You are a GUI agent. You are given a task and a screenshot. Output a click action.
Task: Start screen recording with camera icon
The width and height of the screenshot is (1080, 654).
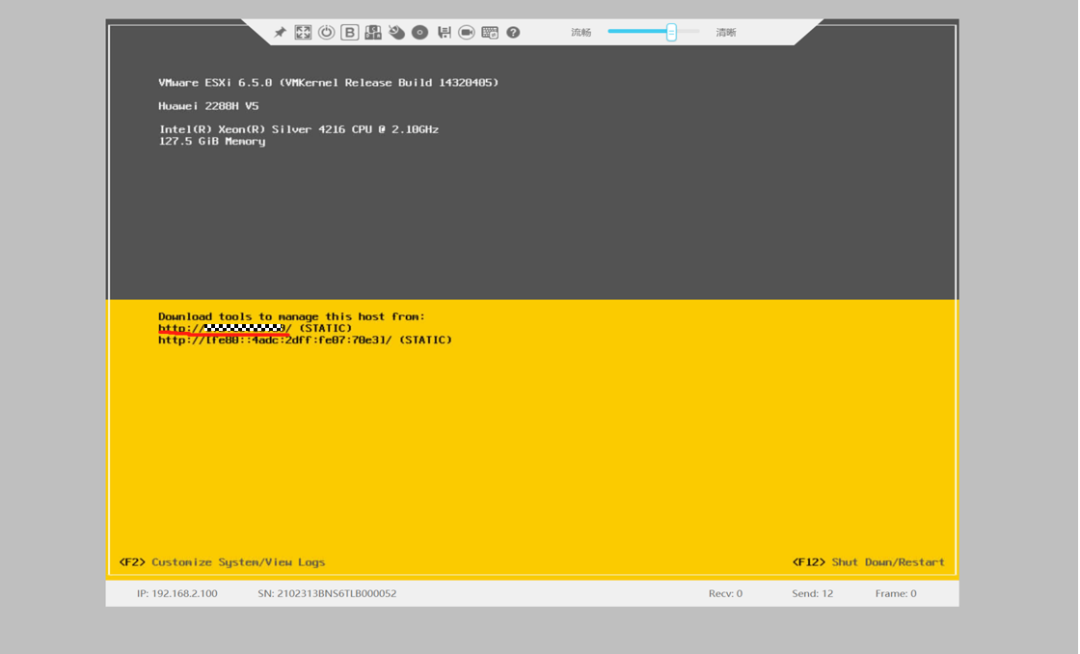[466, 32]
